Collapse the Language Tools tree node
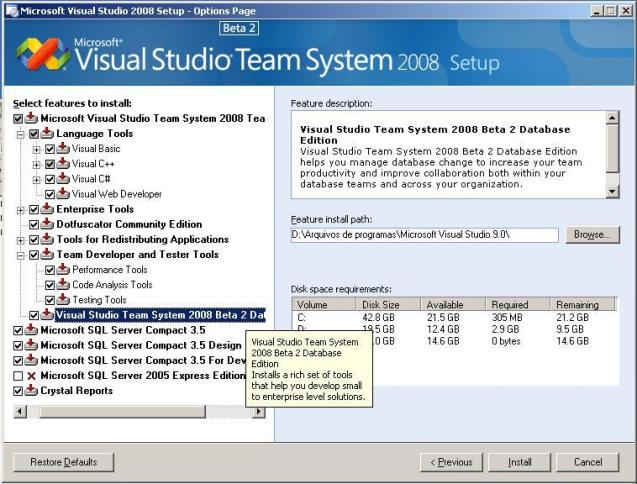The image size is (637, 484). click(21, 134)
